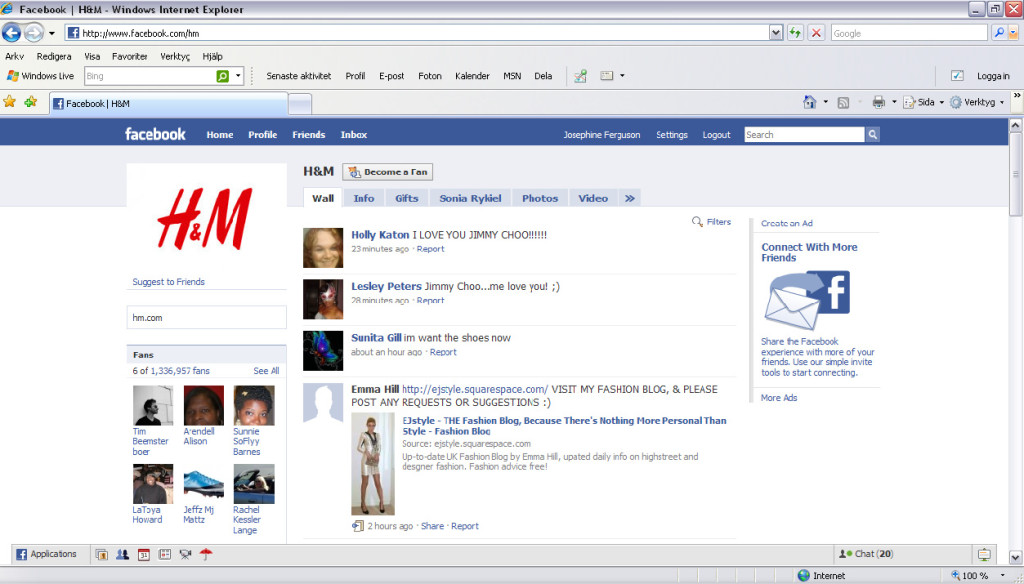Open the Arkv menu

point(14,56)
